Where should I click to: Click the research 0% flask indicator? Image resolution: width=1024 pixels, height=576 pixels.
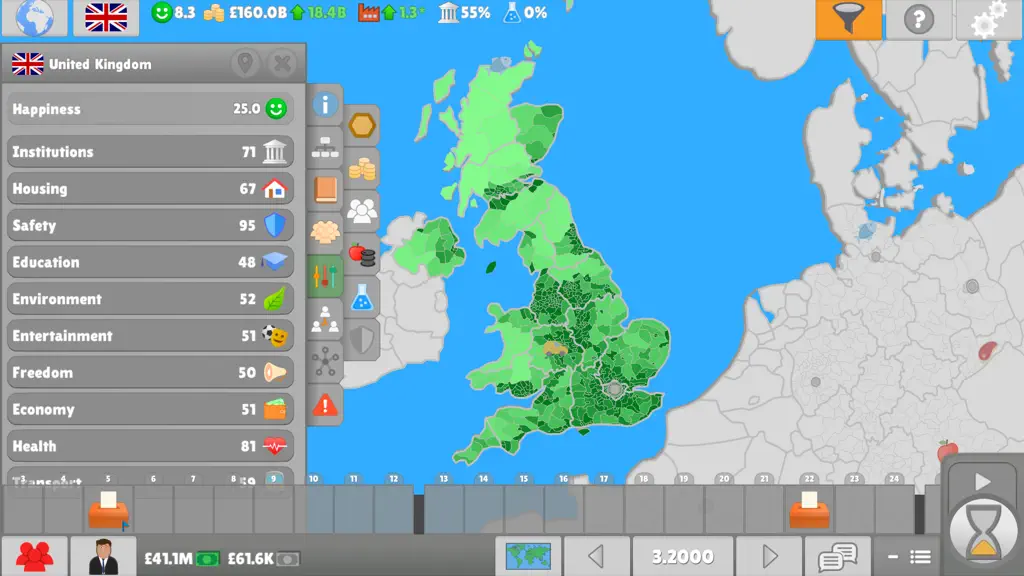[525, 12]
